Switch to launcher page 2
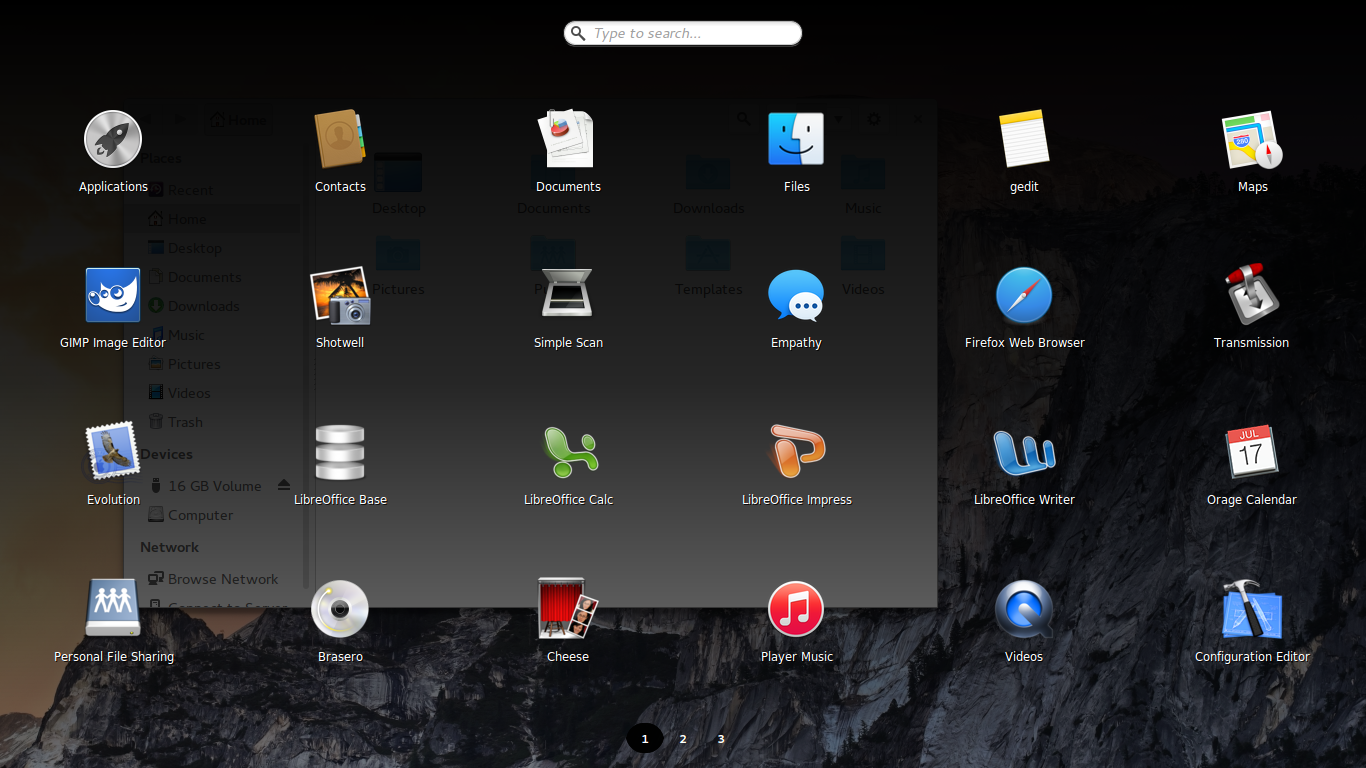 683,739
